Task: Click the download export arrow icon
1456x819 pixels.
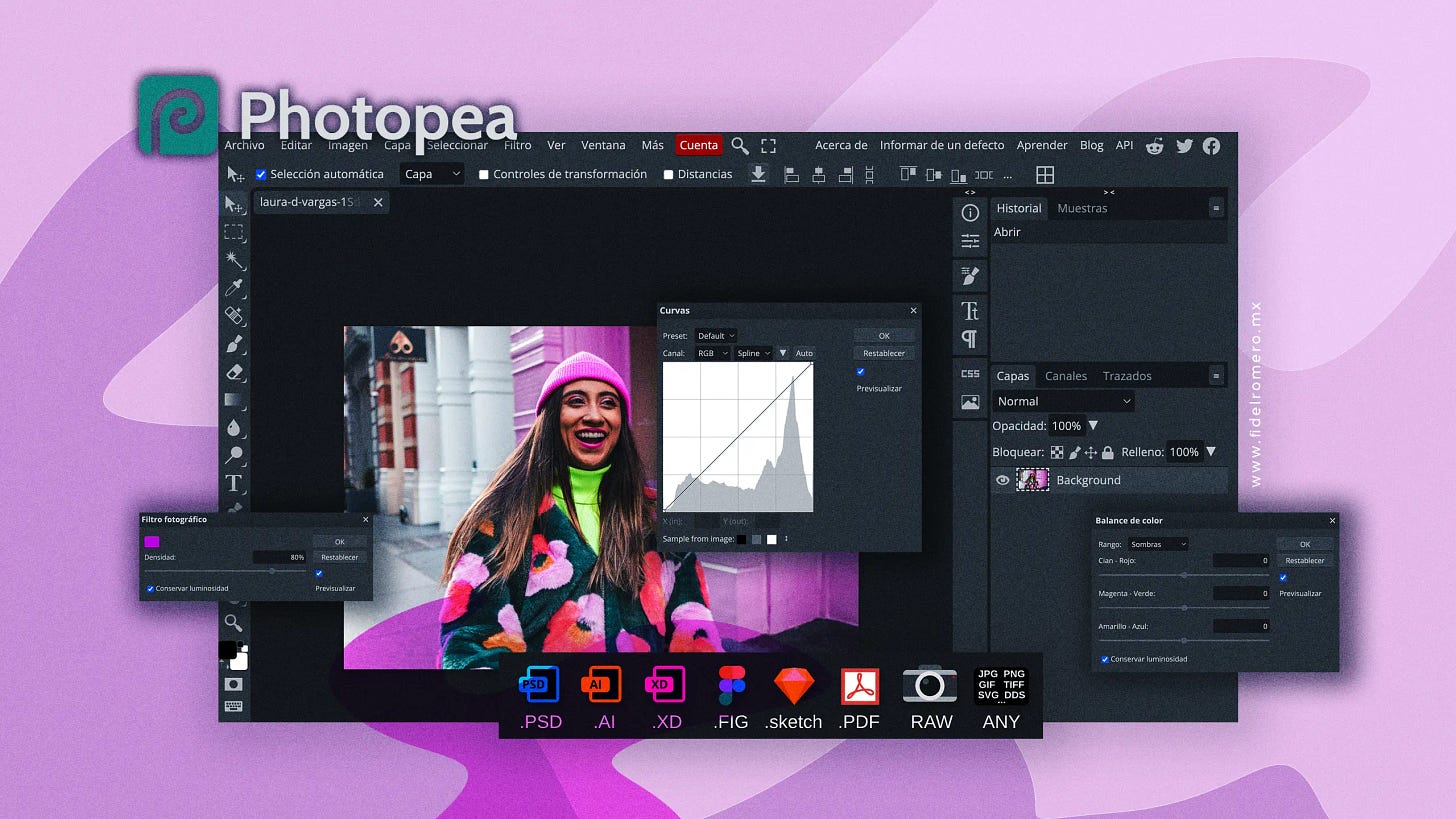Action: 758,174
